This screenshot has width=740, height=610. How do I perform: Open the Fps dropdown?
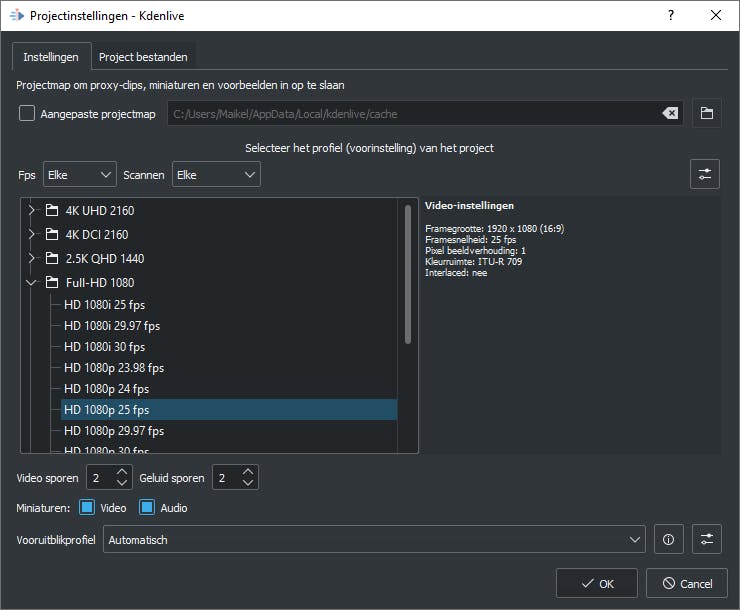tap(80, 175)
